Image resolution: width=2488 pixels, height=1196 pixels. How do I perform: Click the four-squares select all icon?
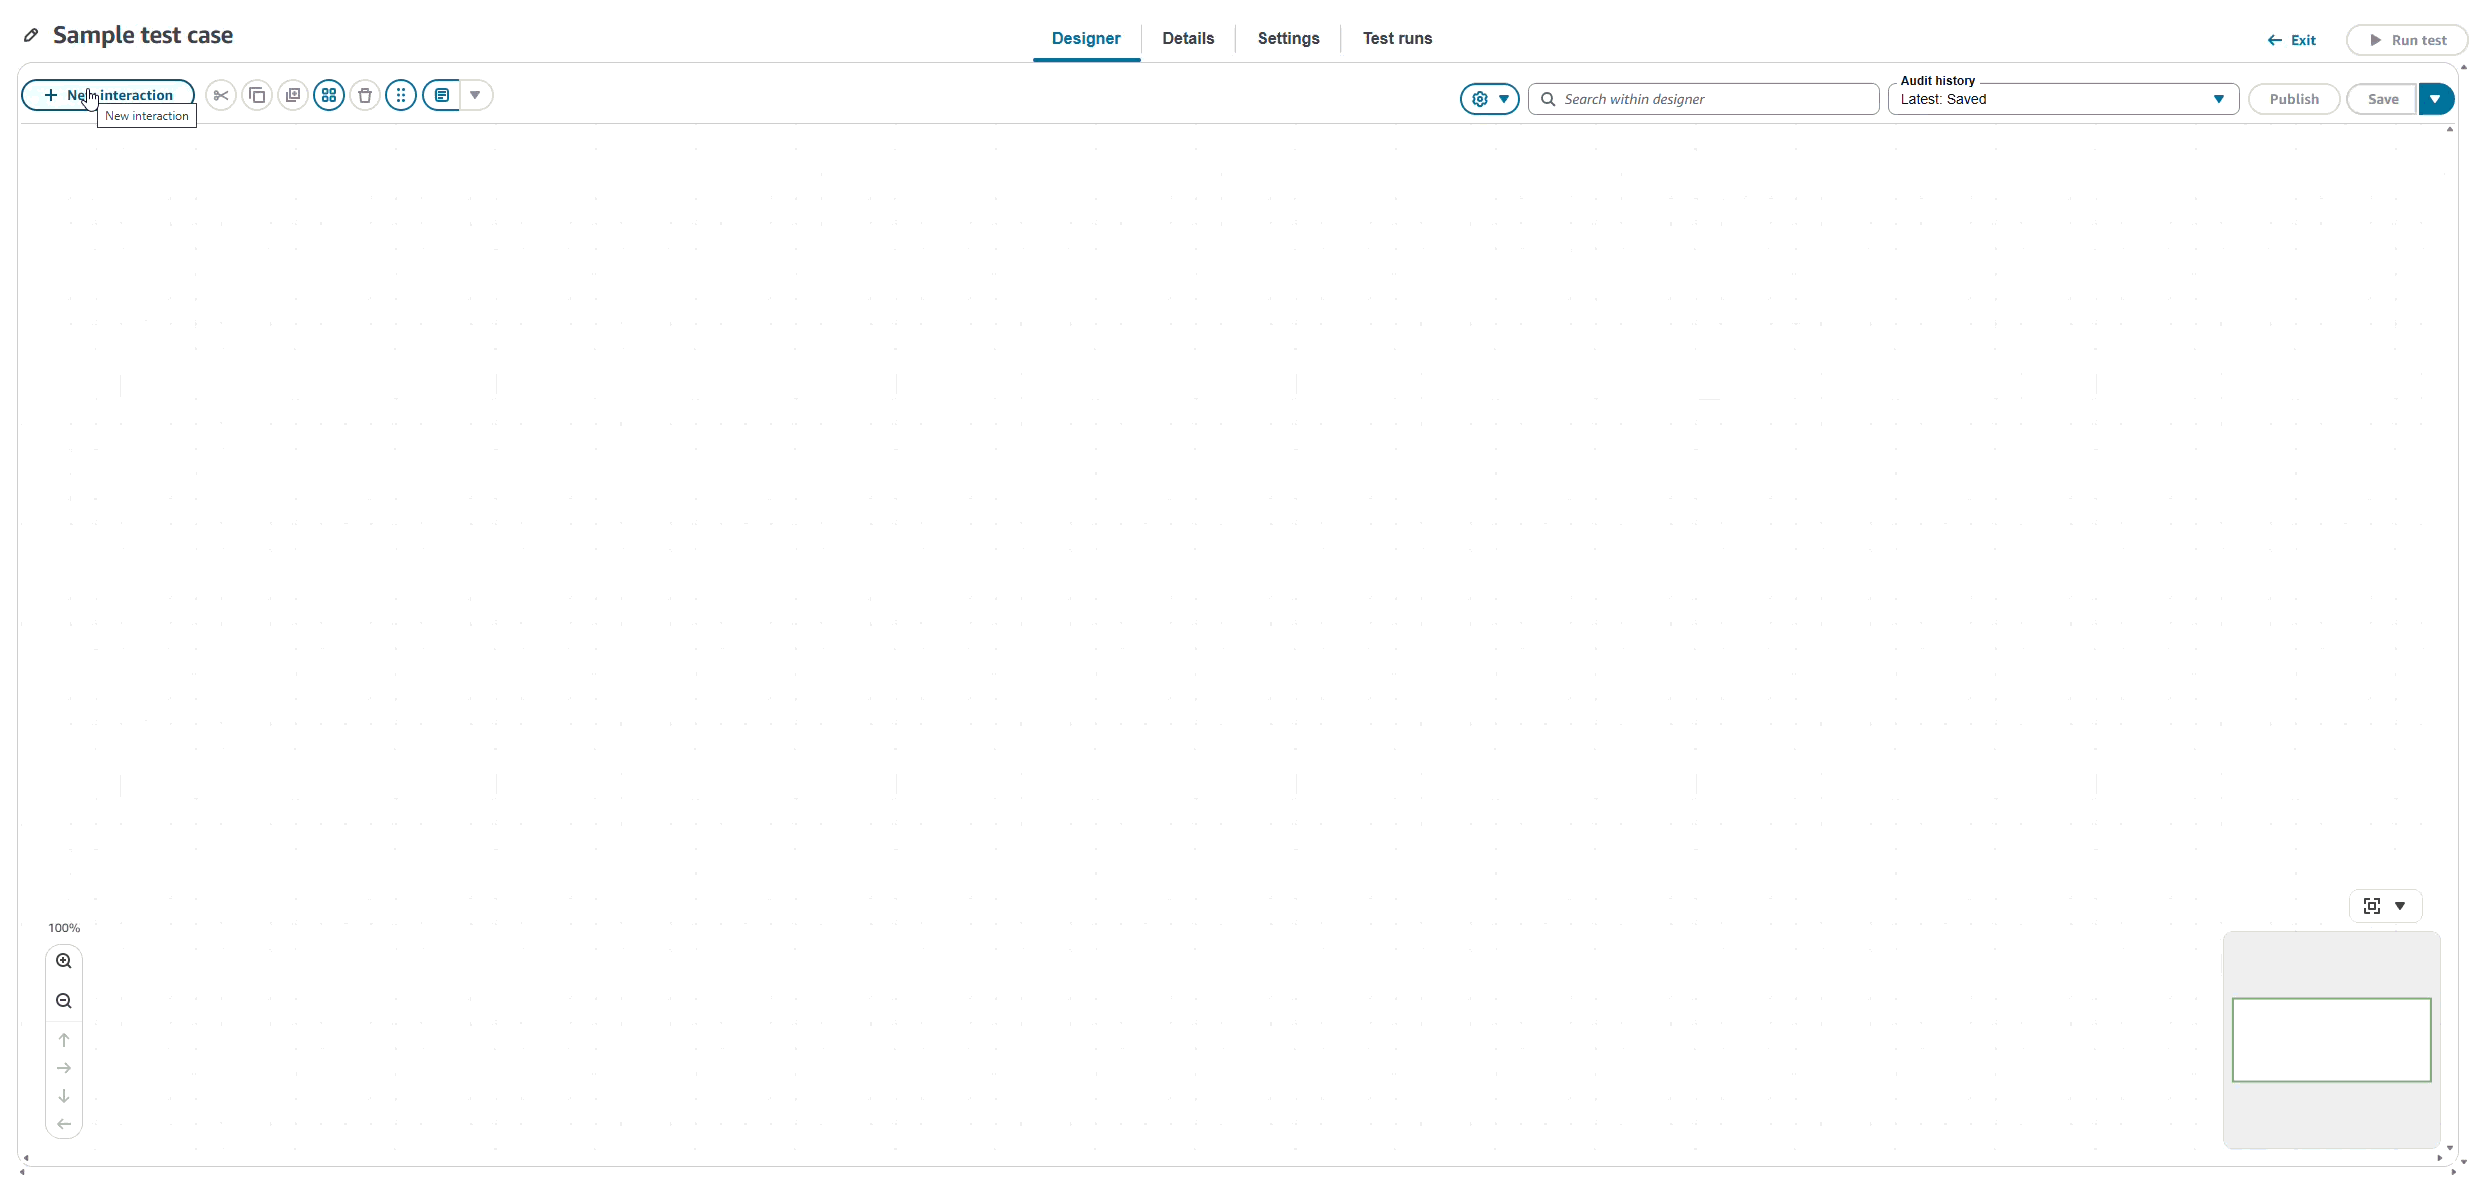point(329,96)
